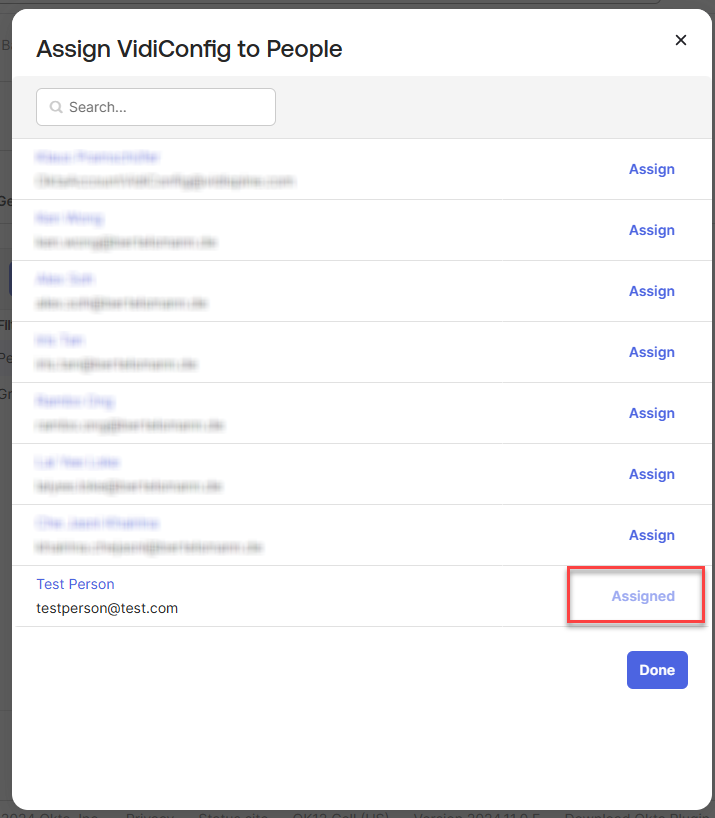Open the third blurred person name link
The width and height of the screenshot is (715, 818).
tap(65, 279)
